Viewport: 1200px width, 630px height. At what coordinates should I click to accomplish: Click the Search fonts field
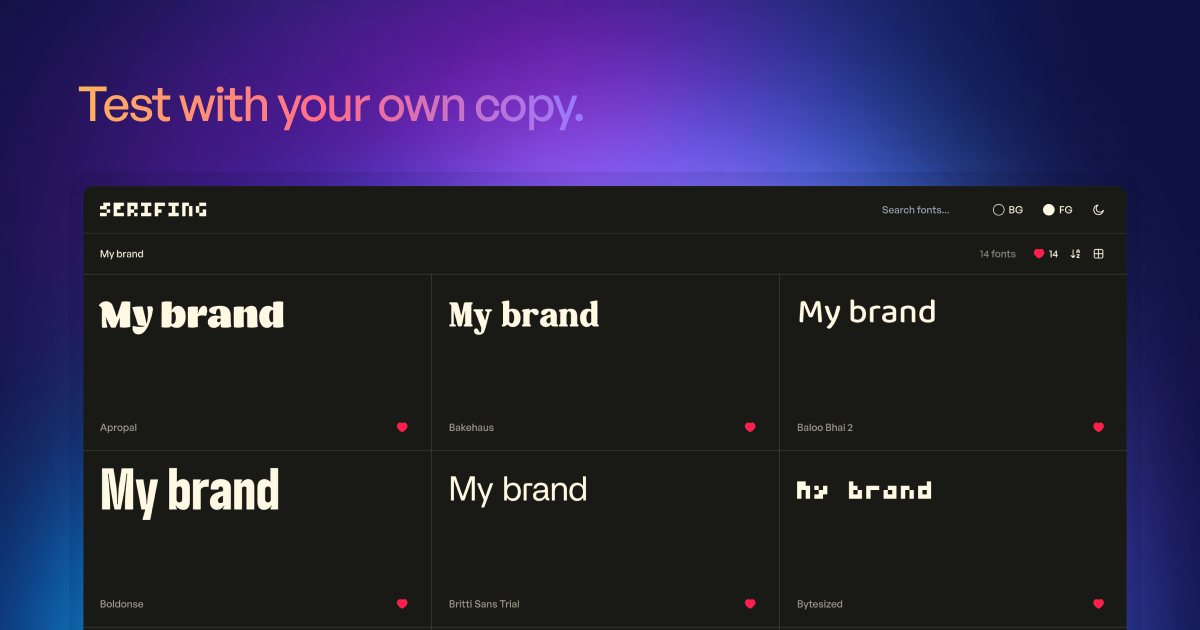915,209
